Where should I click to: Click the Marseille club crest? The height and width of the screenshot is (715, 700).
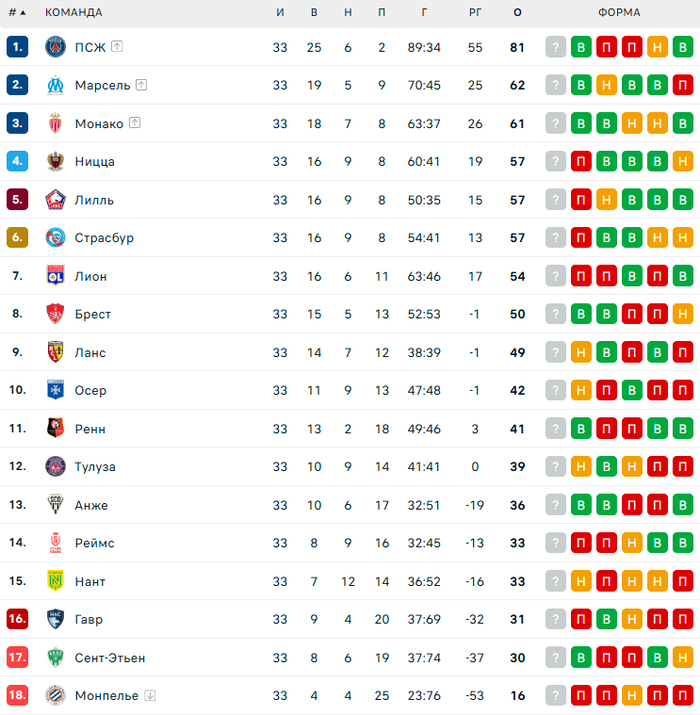point(55,85)
